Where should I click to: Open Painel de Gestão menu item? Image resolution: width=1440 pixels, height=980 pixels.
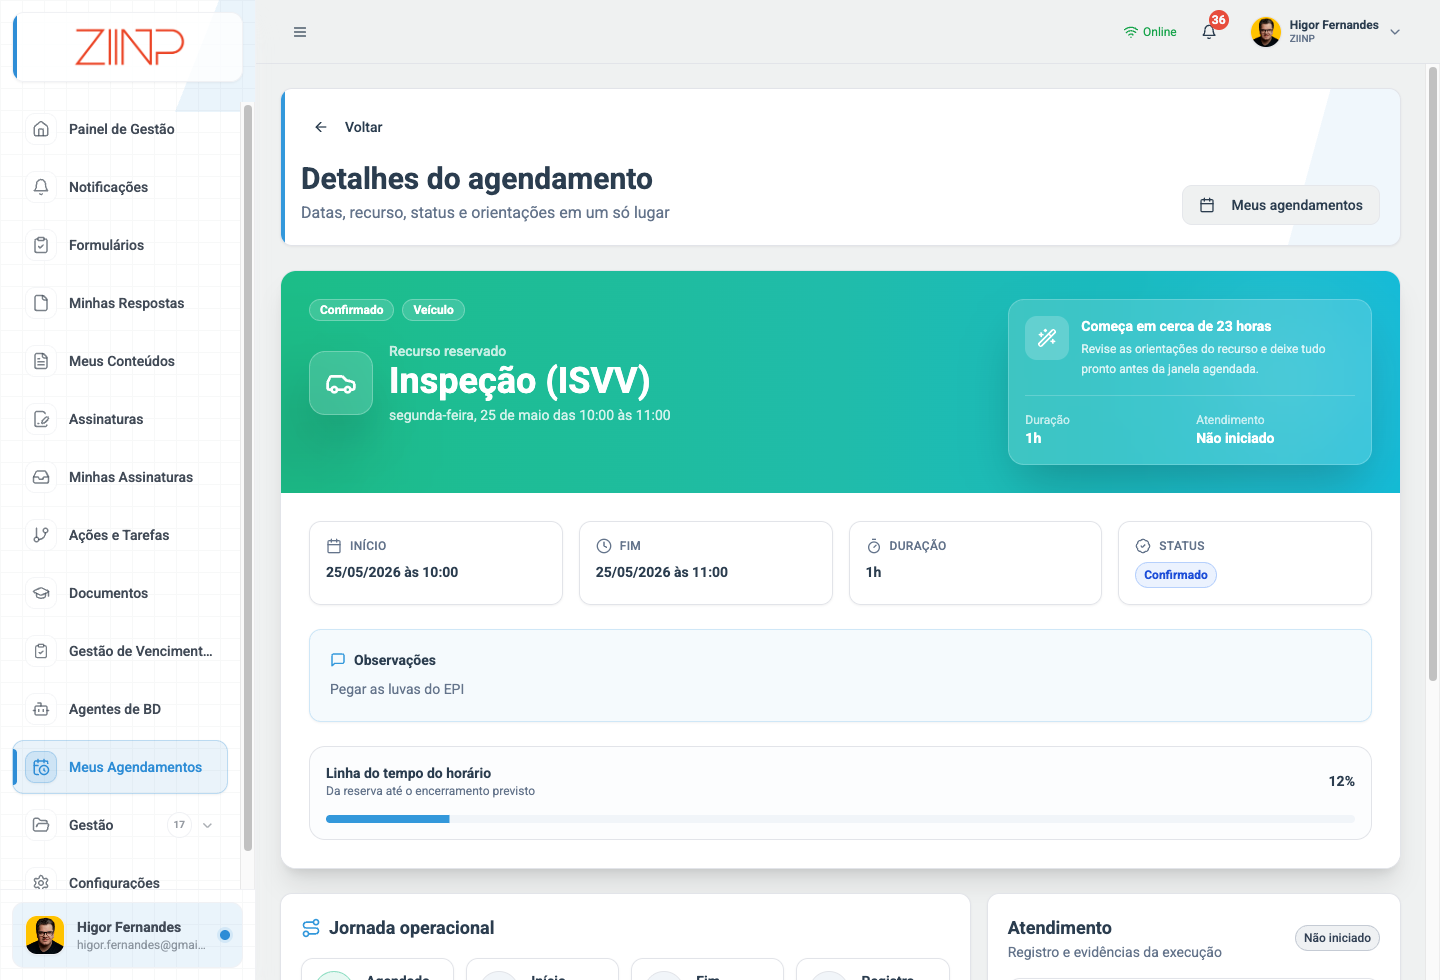pos(121,129)
